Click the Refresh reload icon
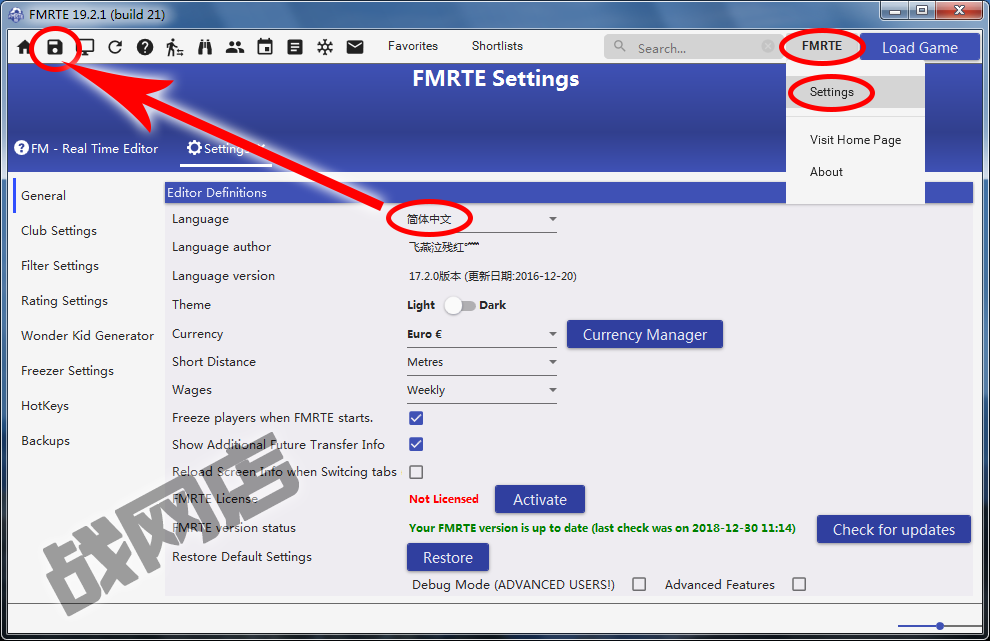Image resolution: width=990 pixels, height=641 pixels. [115, 47]
